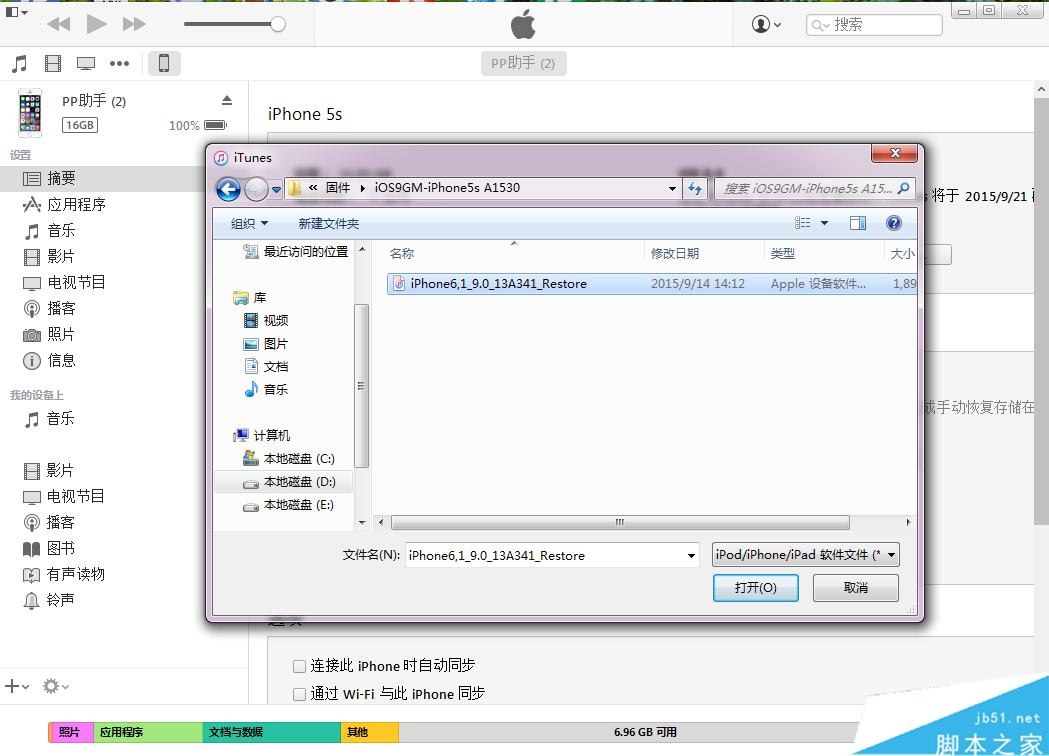Screen dimensions: 1049x756
Task: Select 计算机 in navigation tree
Action: tap(262, 436)
